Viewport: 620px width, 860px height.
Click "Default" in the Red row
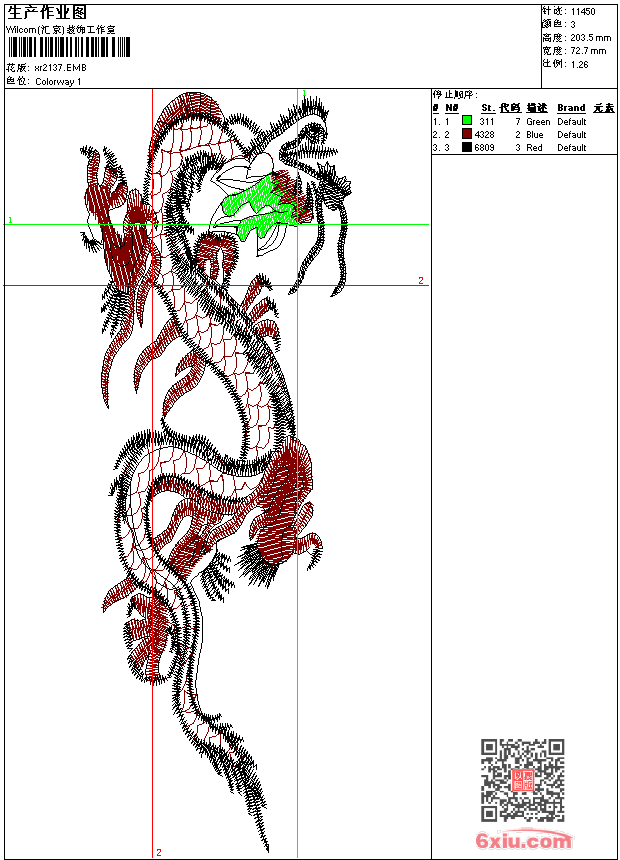572,148
